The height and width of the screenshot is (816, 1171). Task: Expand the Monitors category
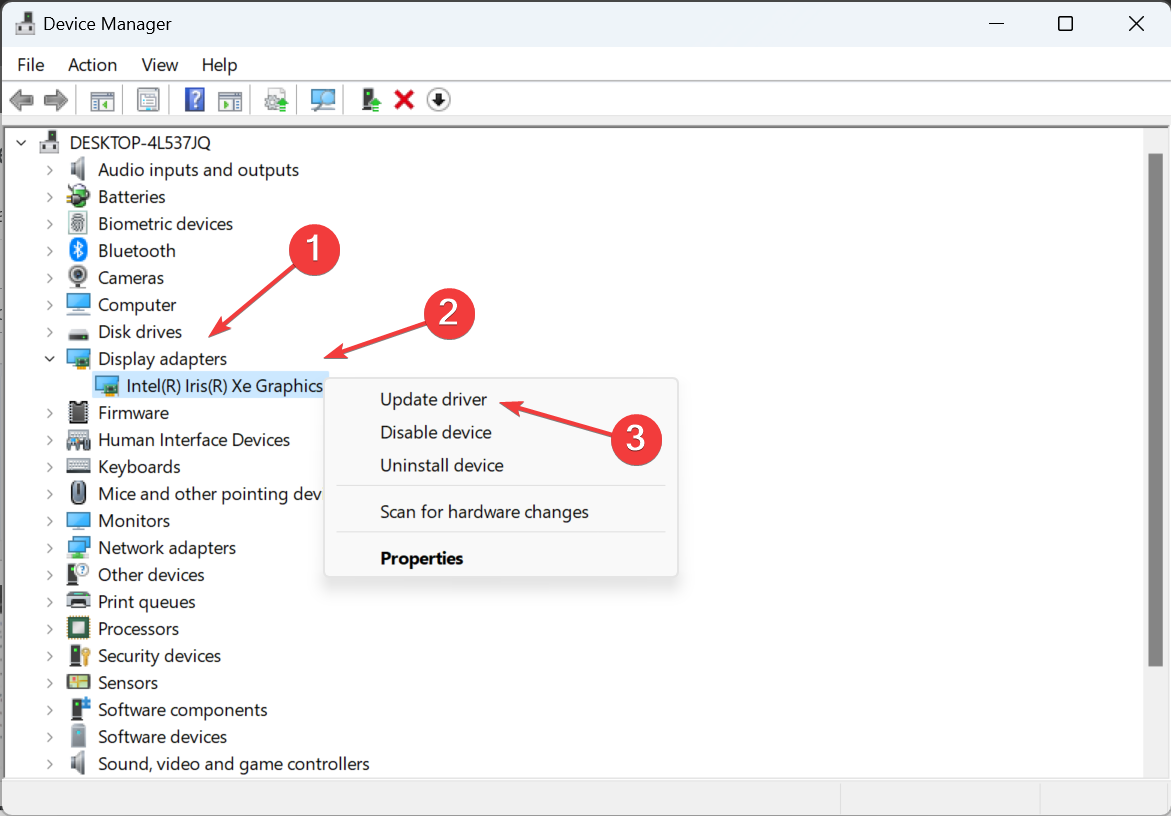pos(49,520)
